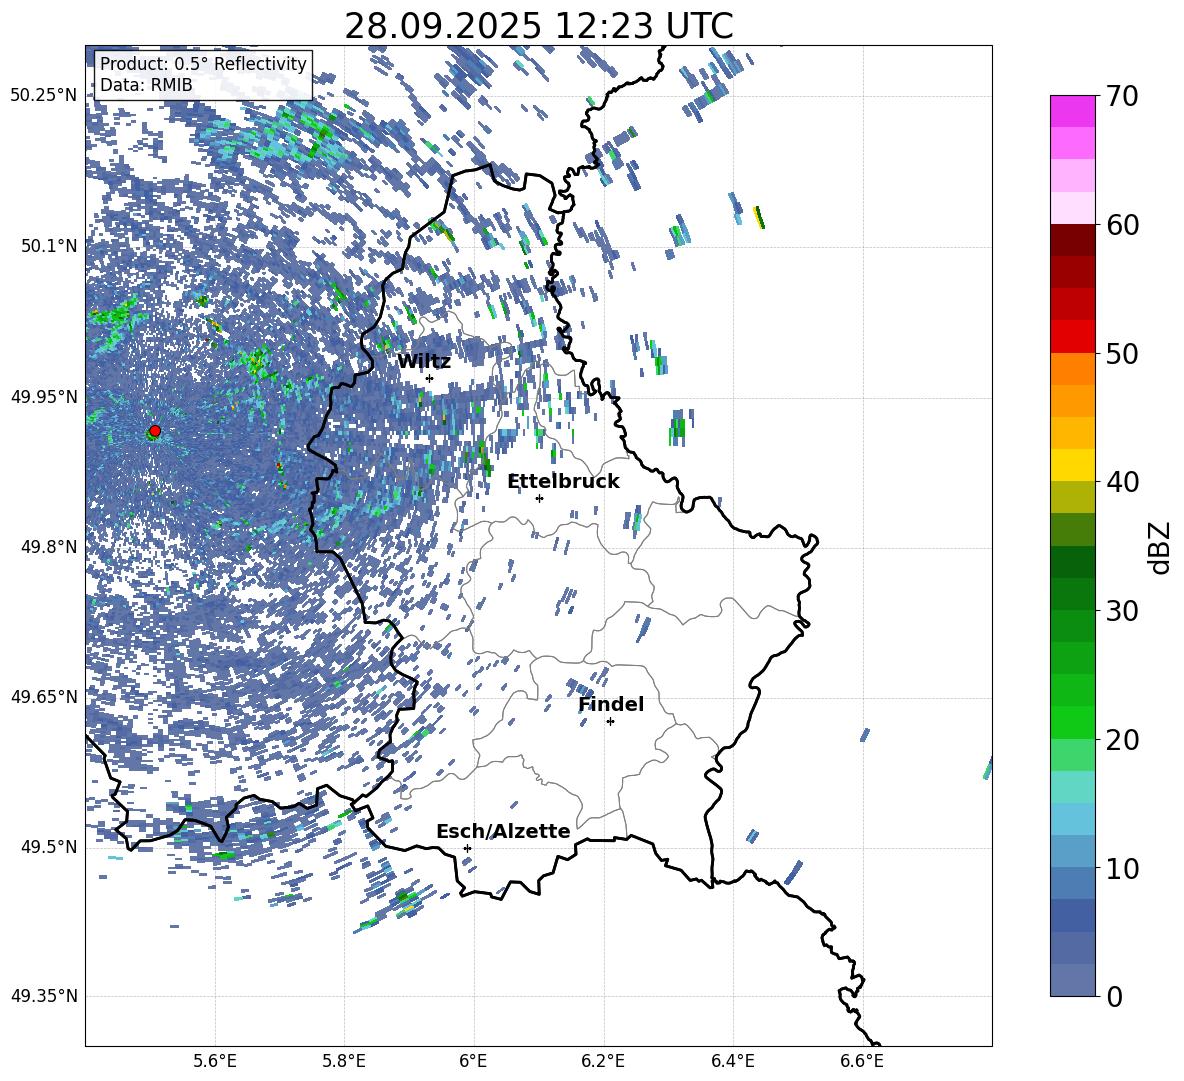The image size is (1184, 1081).
Task: Click the 30 colorbar tick label
Action: pyautogui.click(x=1122, y=611)
